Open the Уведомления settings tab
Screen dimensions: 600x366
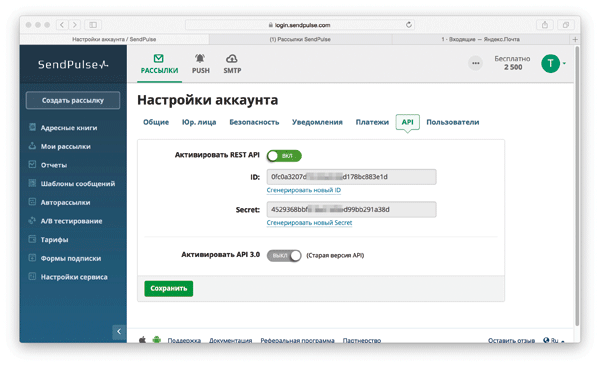point(317,122)
